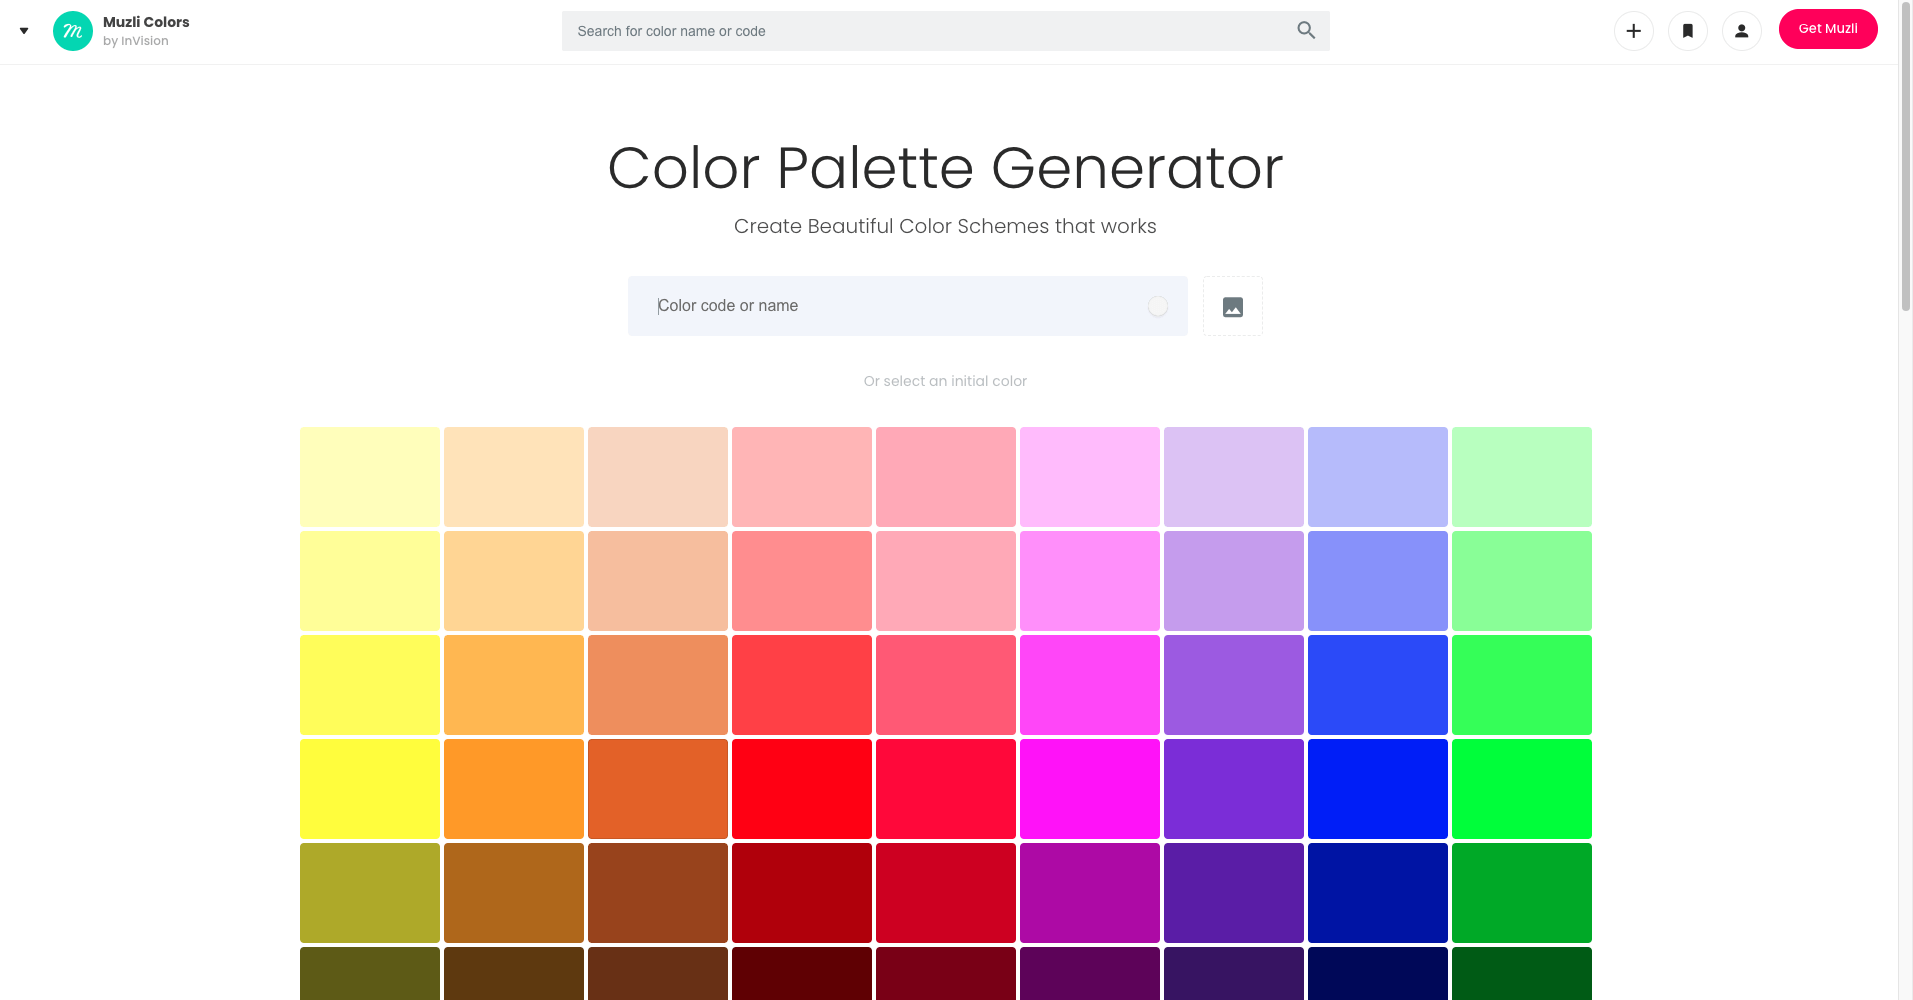Expand the dropdown arrow beside Muzli logo
This screenshot has width=1913, height=1000.
click(x=24, y=31)
